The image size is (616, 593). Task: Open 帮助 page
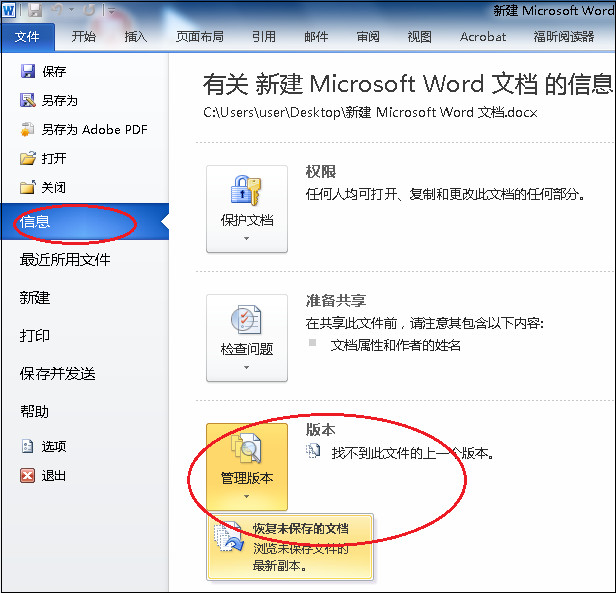coord(35,411)
